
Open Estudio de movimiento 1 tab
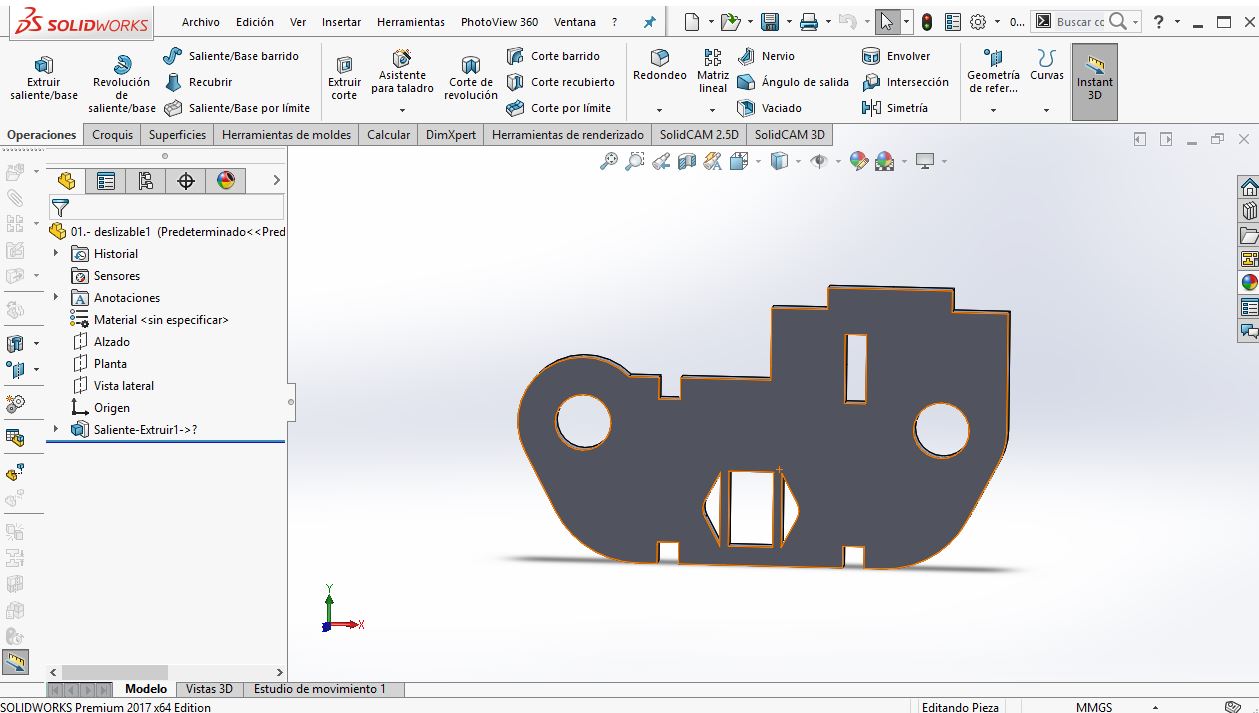tap(320, 689)
